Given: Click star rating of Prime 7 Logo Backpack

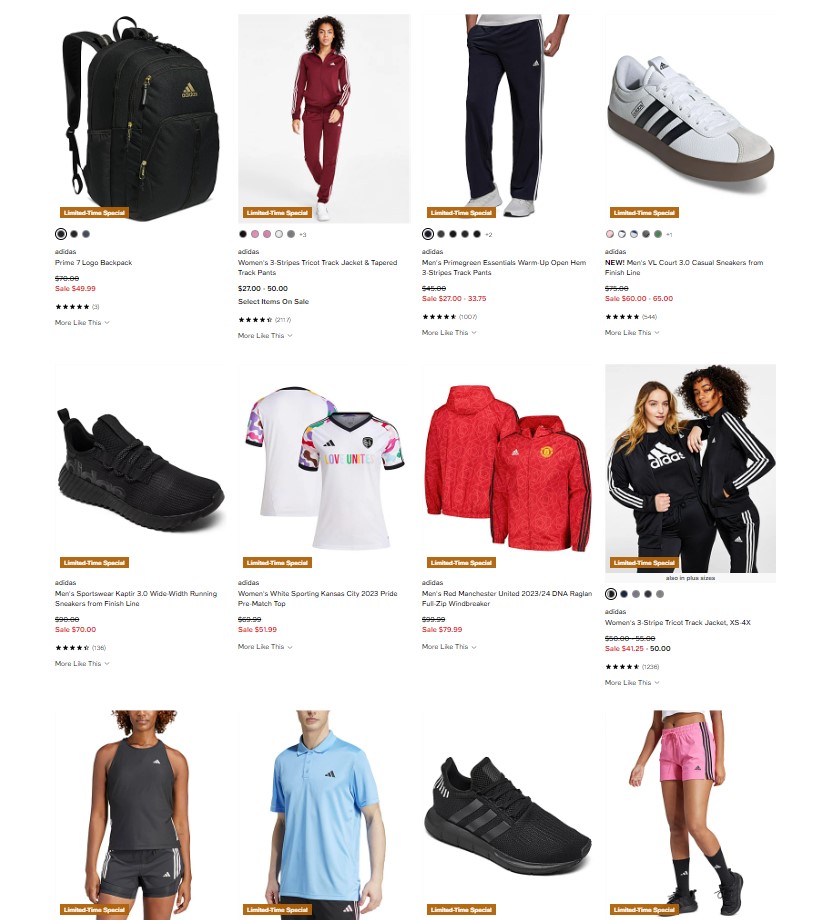Looking at the screenshot, I should [x=72, y=306].
